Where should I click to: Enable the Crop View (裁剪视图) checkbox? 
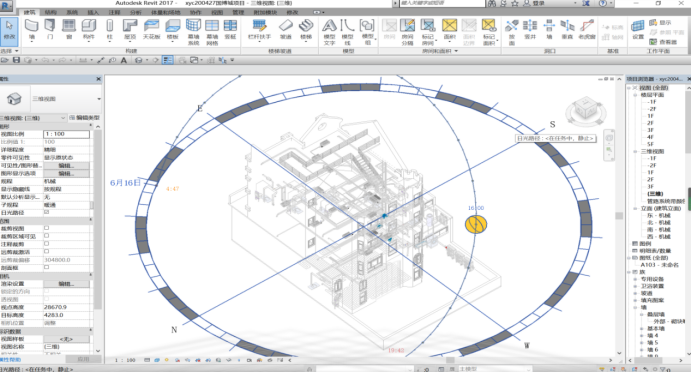pyautogui.click(x=46, y=228)
